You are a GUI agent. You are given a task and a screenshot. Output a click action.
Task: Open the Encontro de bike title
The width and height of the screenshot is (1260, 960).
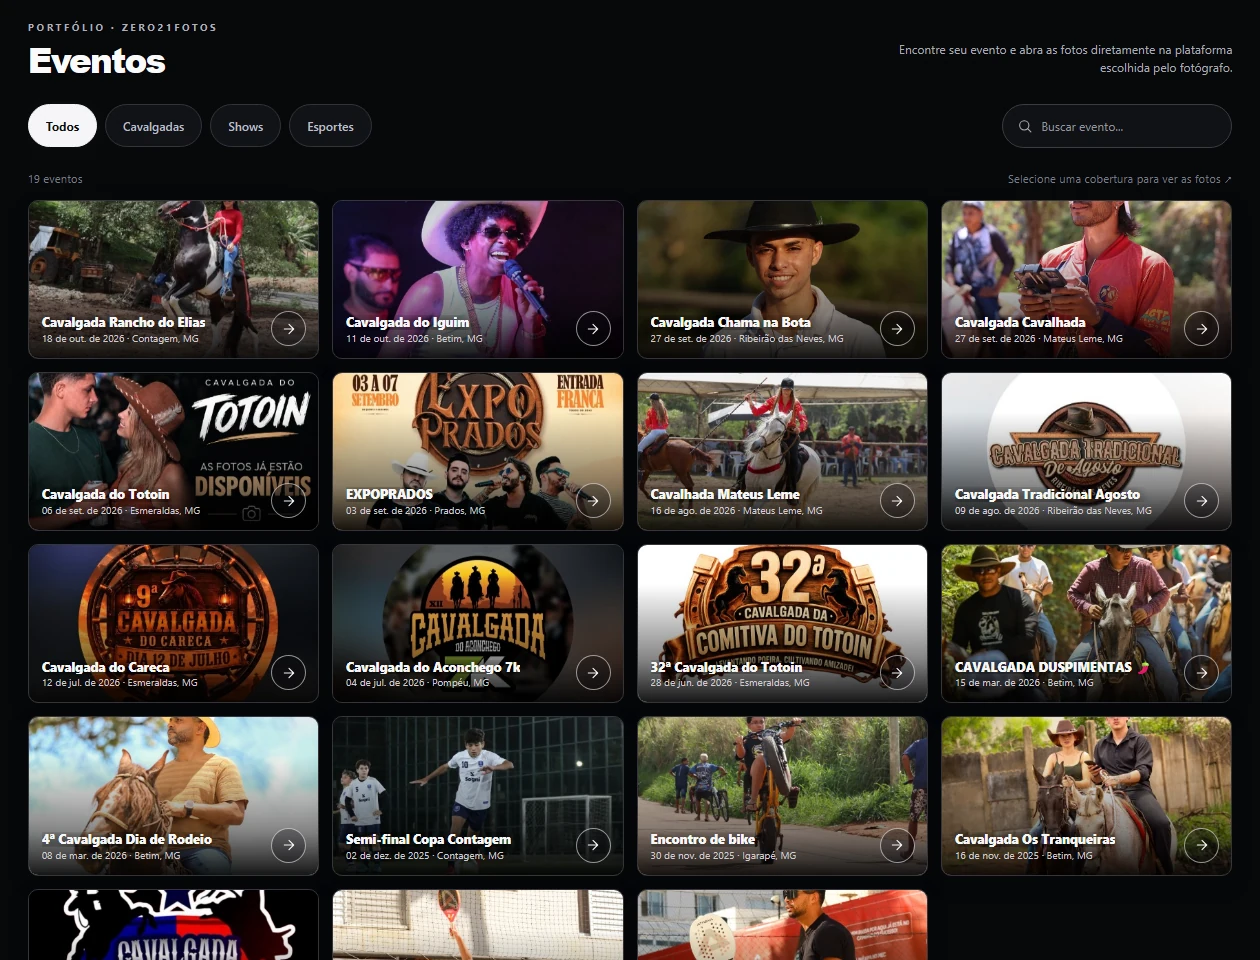[702, 839]
